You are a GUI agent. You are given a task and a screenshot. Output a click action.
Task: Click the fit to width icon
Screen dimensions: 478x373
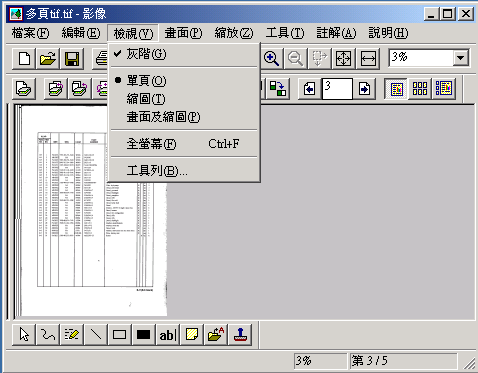pos(368,59)
